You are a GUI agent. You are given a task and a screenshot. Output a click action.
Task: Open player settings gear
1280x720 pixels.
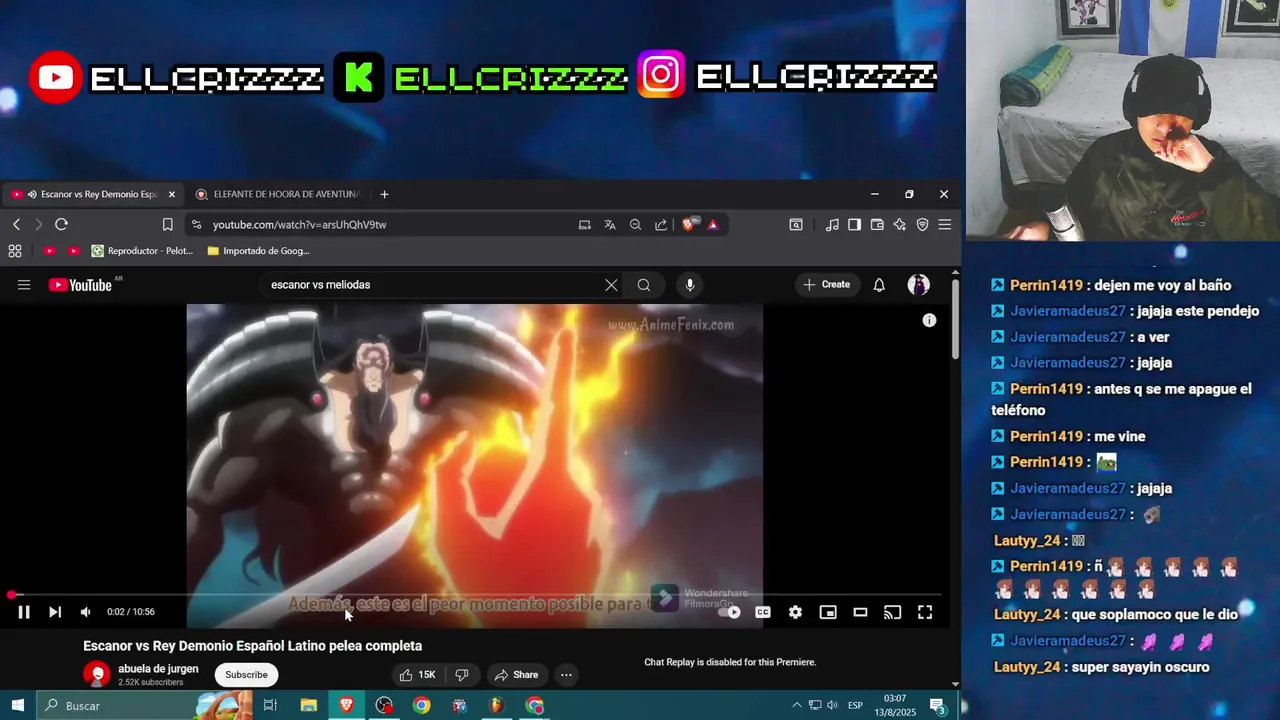point(795,612)
